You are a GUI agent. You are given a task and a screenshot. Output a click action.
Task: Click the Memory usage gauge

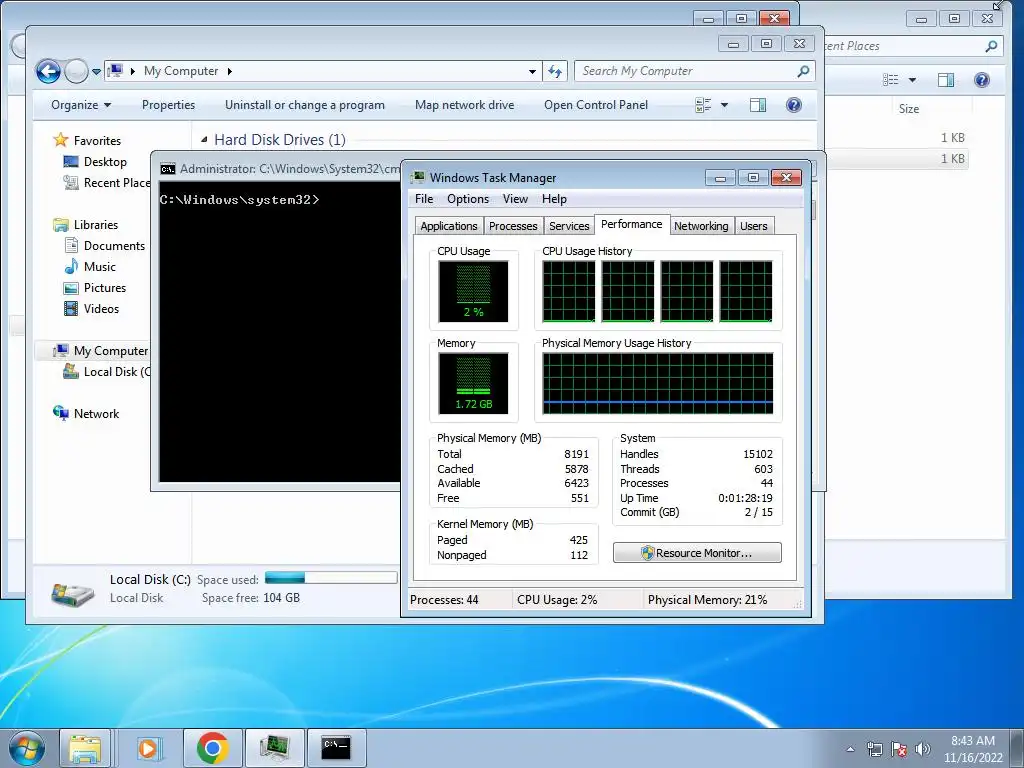tap(473, 383)
